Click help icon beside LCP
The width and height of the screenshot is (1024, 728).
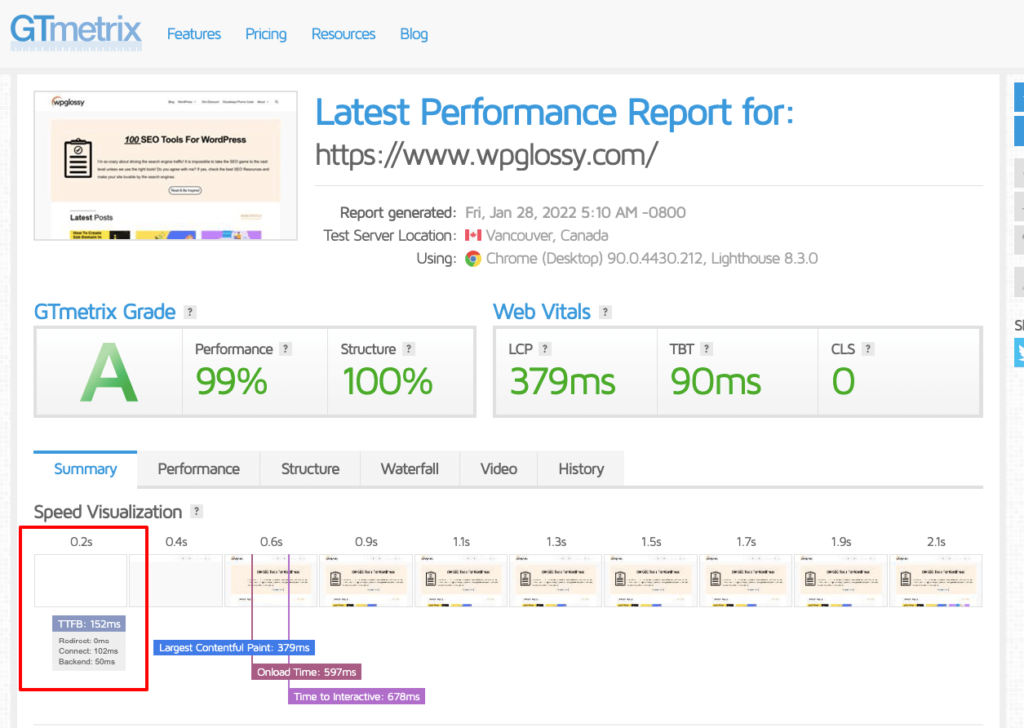545,349
